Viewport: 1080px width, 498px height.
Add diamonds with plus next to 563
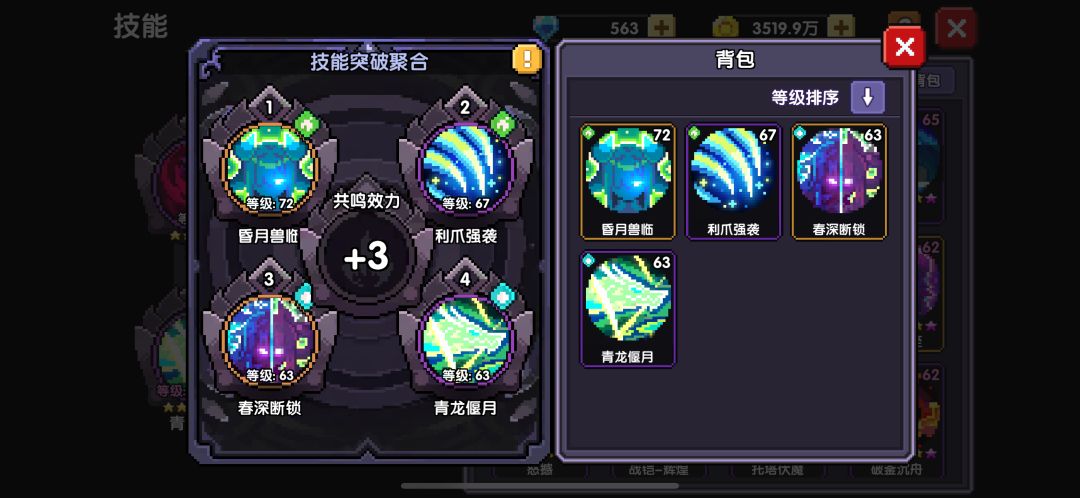(x=661, y=28)
